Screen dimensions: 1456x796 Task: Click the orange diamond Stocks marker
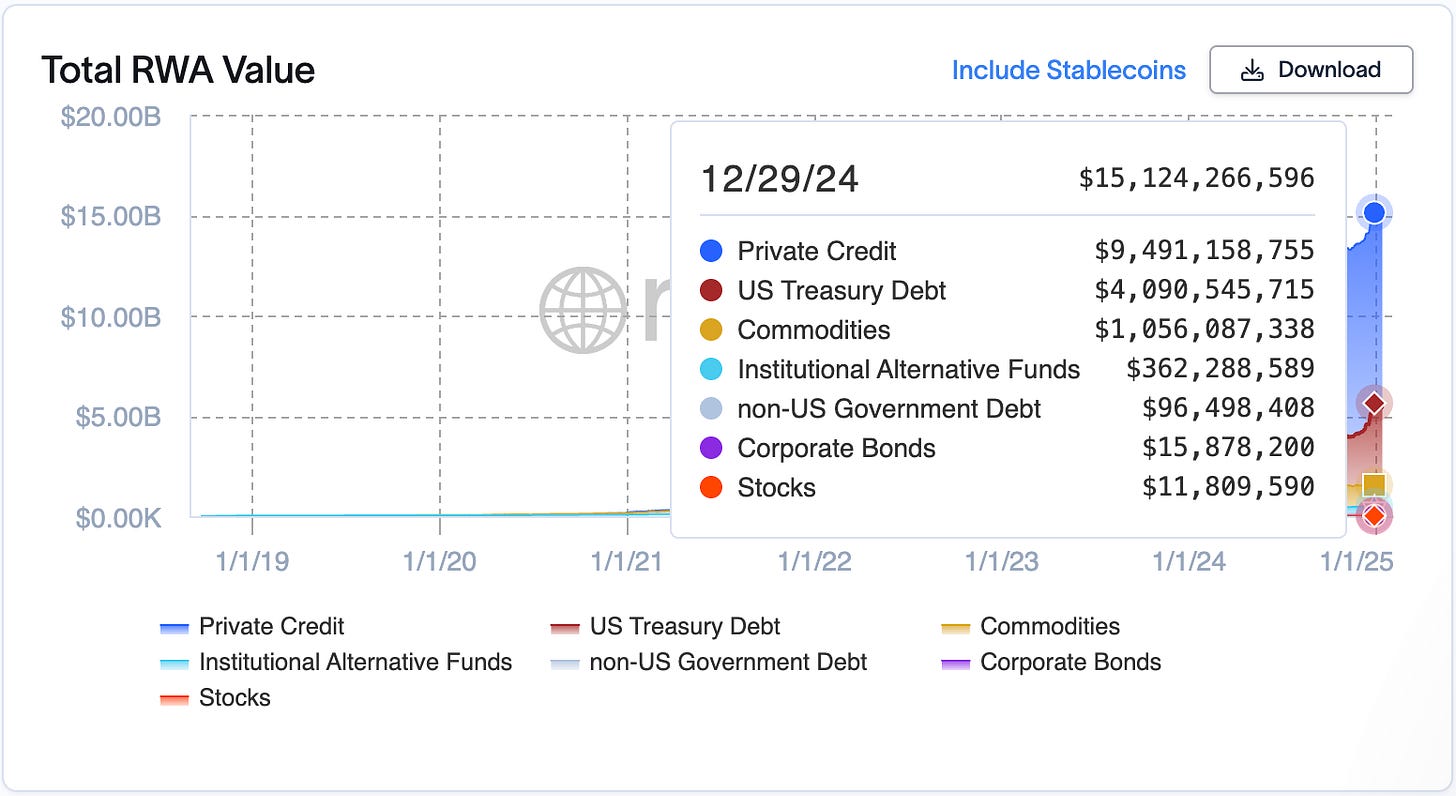[x=1375, y=516]
